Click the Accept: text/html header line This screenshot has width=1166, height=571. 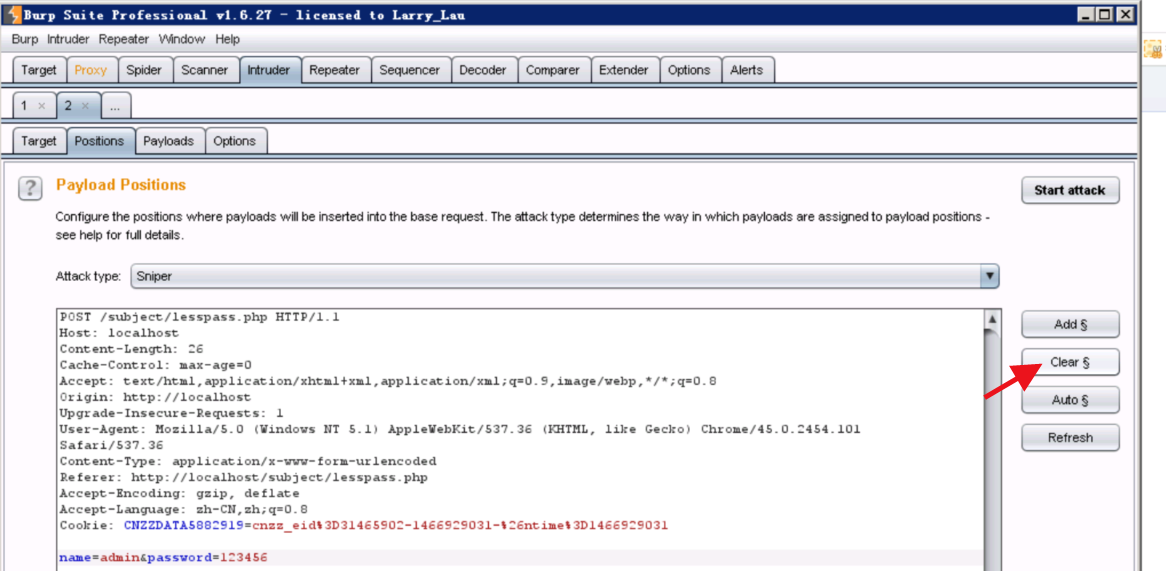pyautogui.click(x=388, y=381)
